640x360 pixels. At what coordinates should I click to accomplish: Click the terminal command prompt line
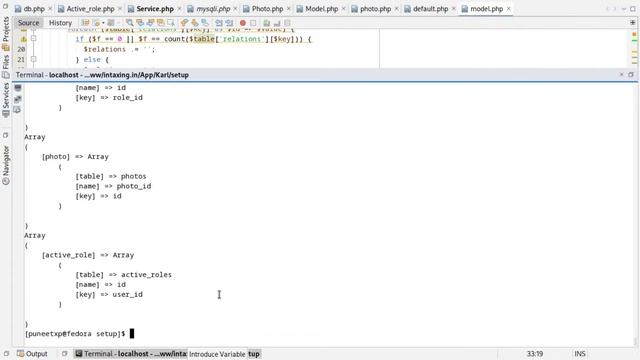pos(80,334)
